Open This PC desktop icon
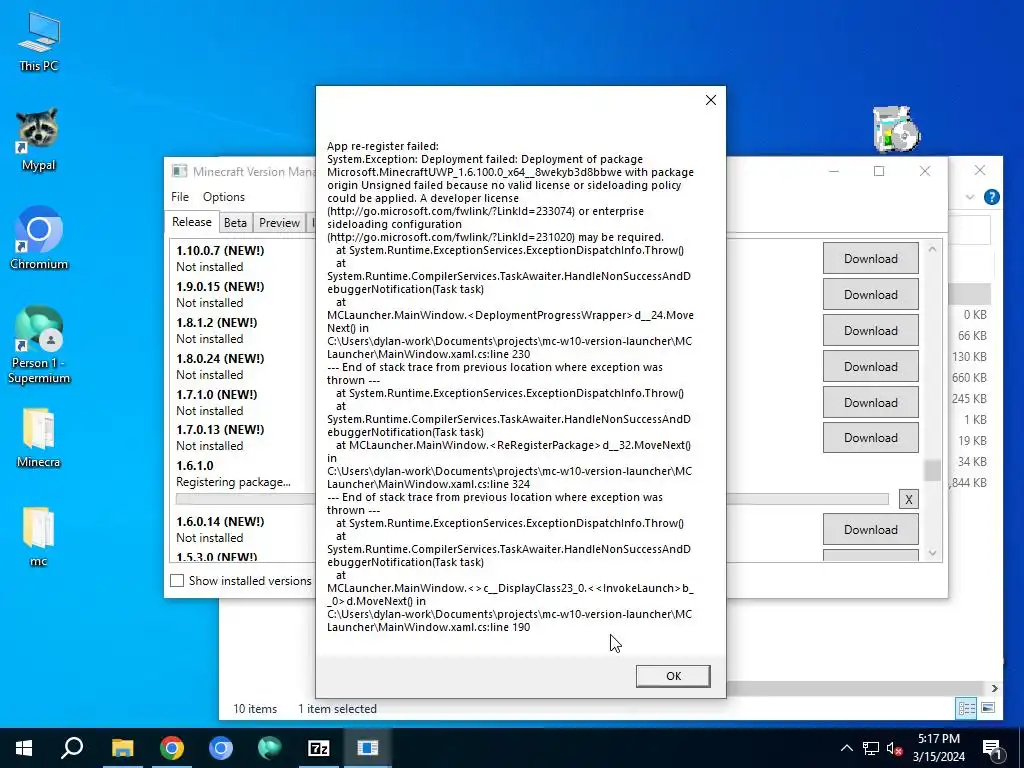 [x=39, y=41]
